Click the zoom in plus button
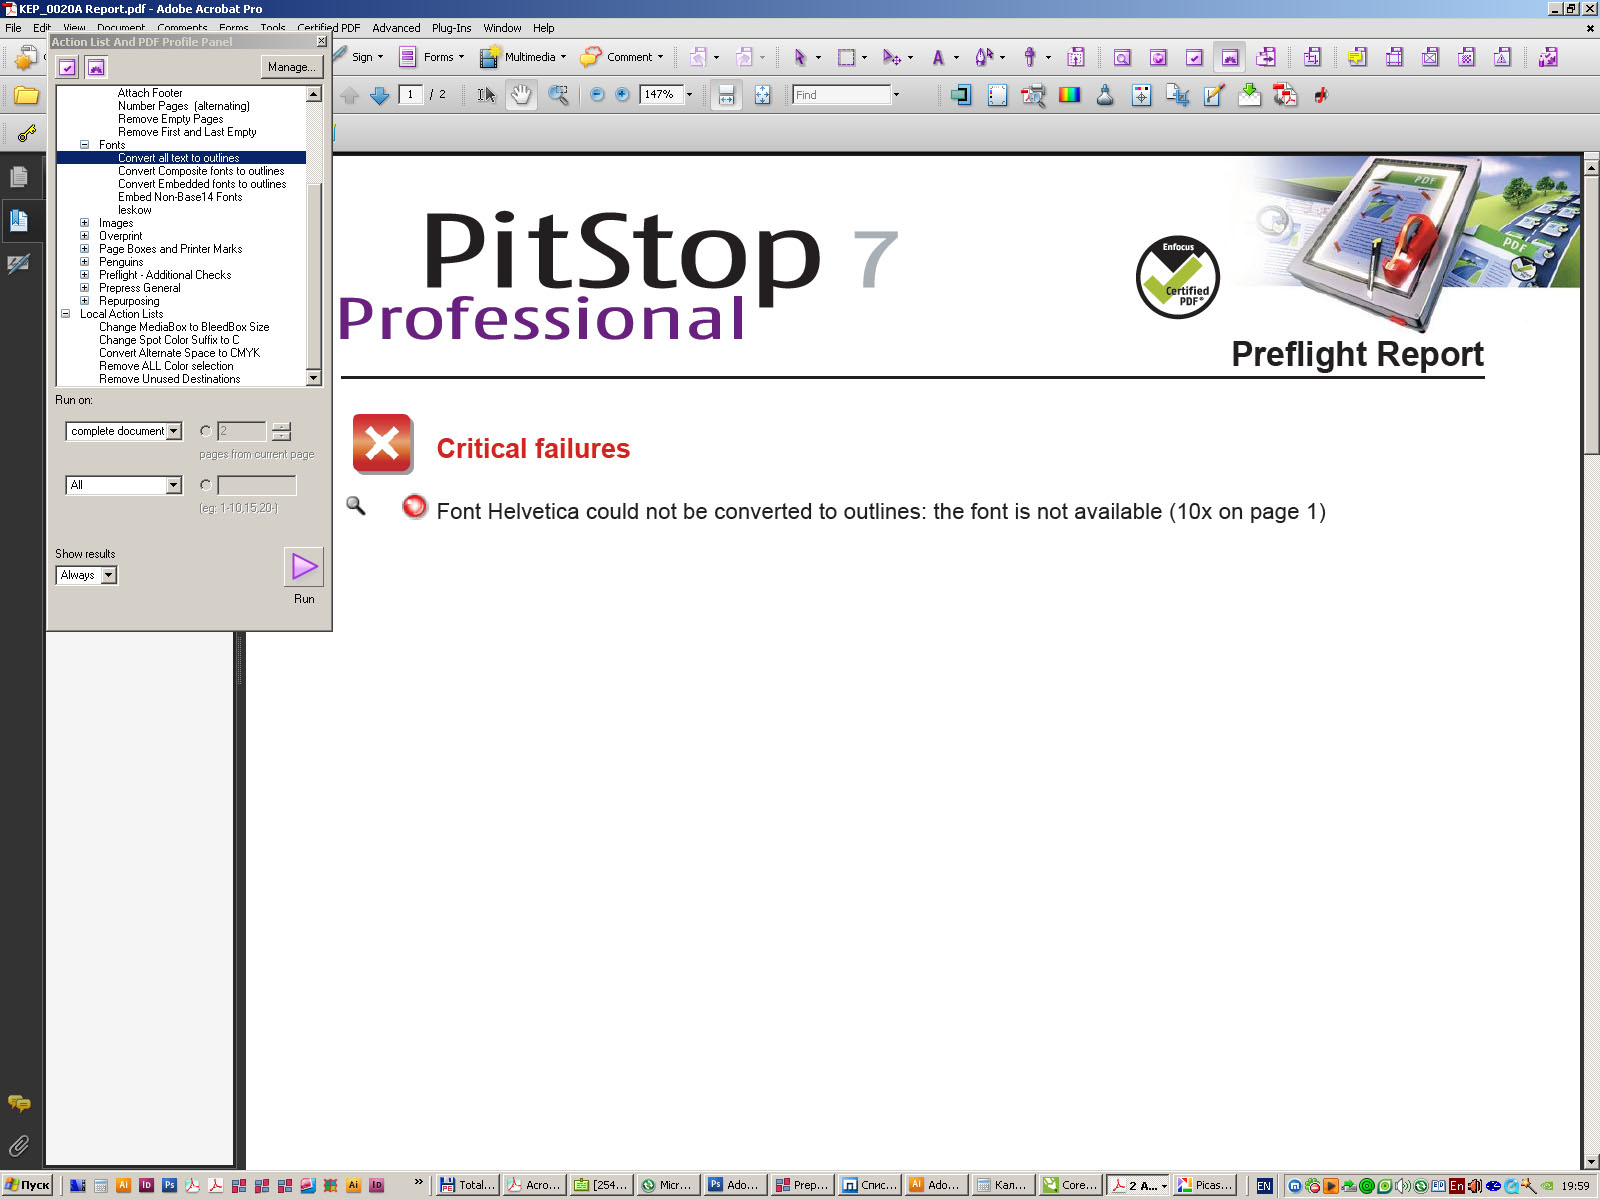Screen dimensions: 1600x1200 (x=622, y=95)
